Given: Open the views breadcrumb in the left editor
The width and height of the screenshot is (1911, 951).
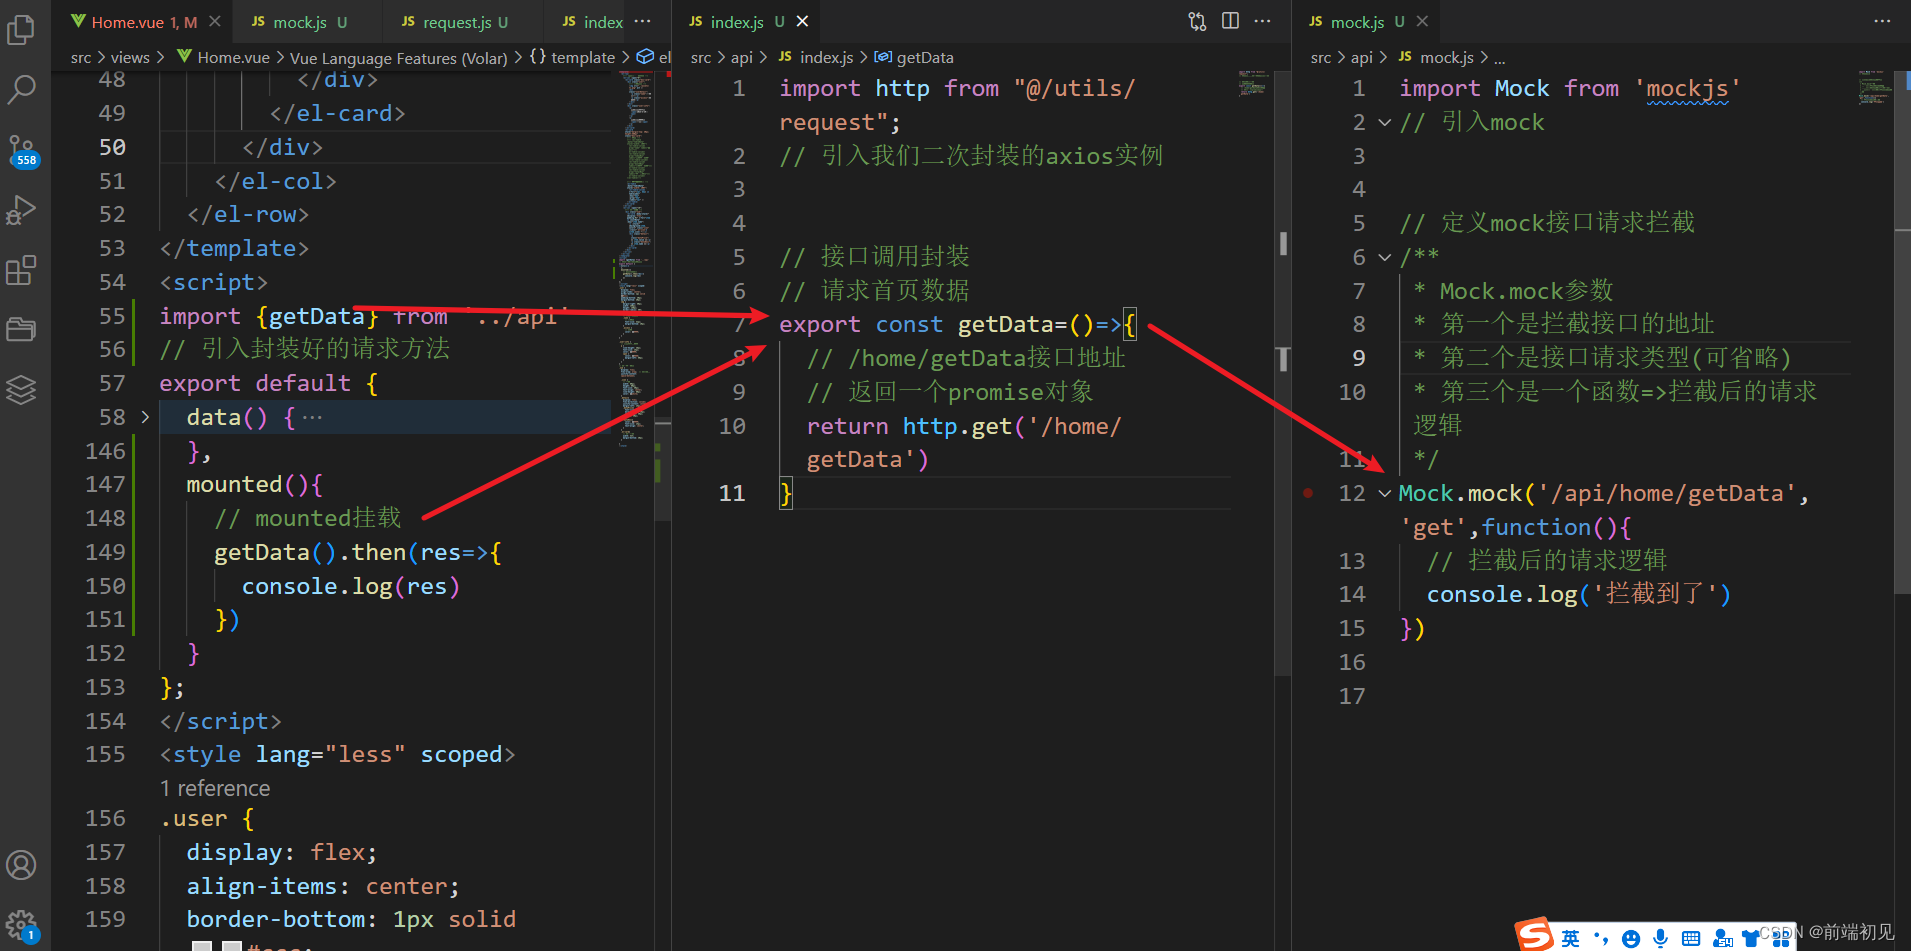Looking at the screenshot, I should 130,57.
